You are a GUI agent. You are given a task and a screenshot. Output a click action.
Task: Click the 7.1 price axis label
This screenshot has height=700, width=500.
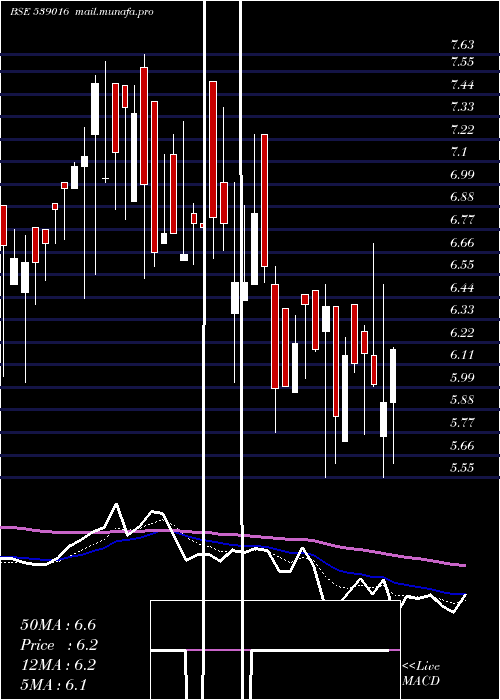[x=459, y=152]
